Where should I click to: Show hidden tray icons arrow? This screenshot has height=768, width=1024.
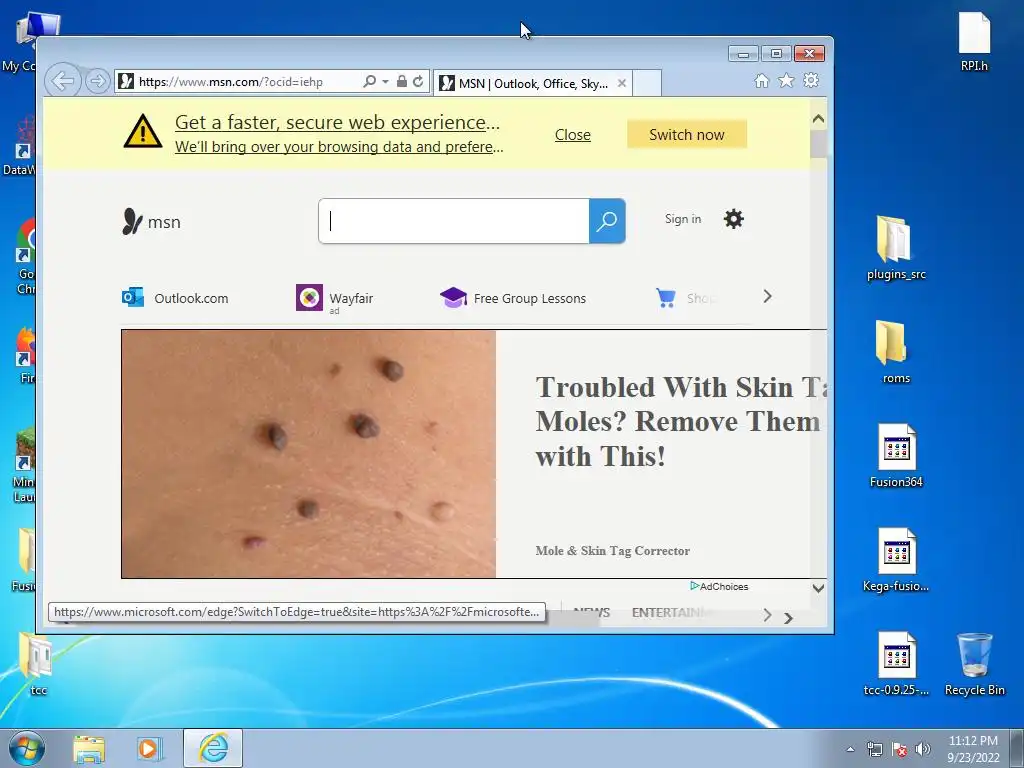(x=850, y=749)
